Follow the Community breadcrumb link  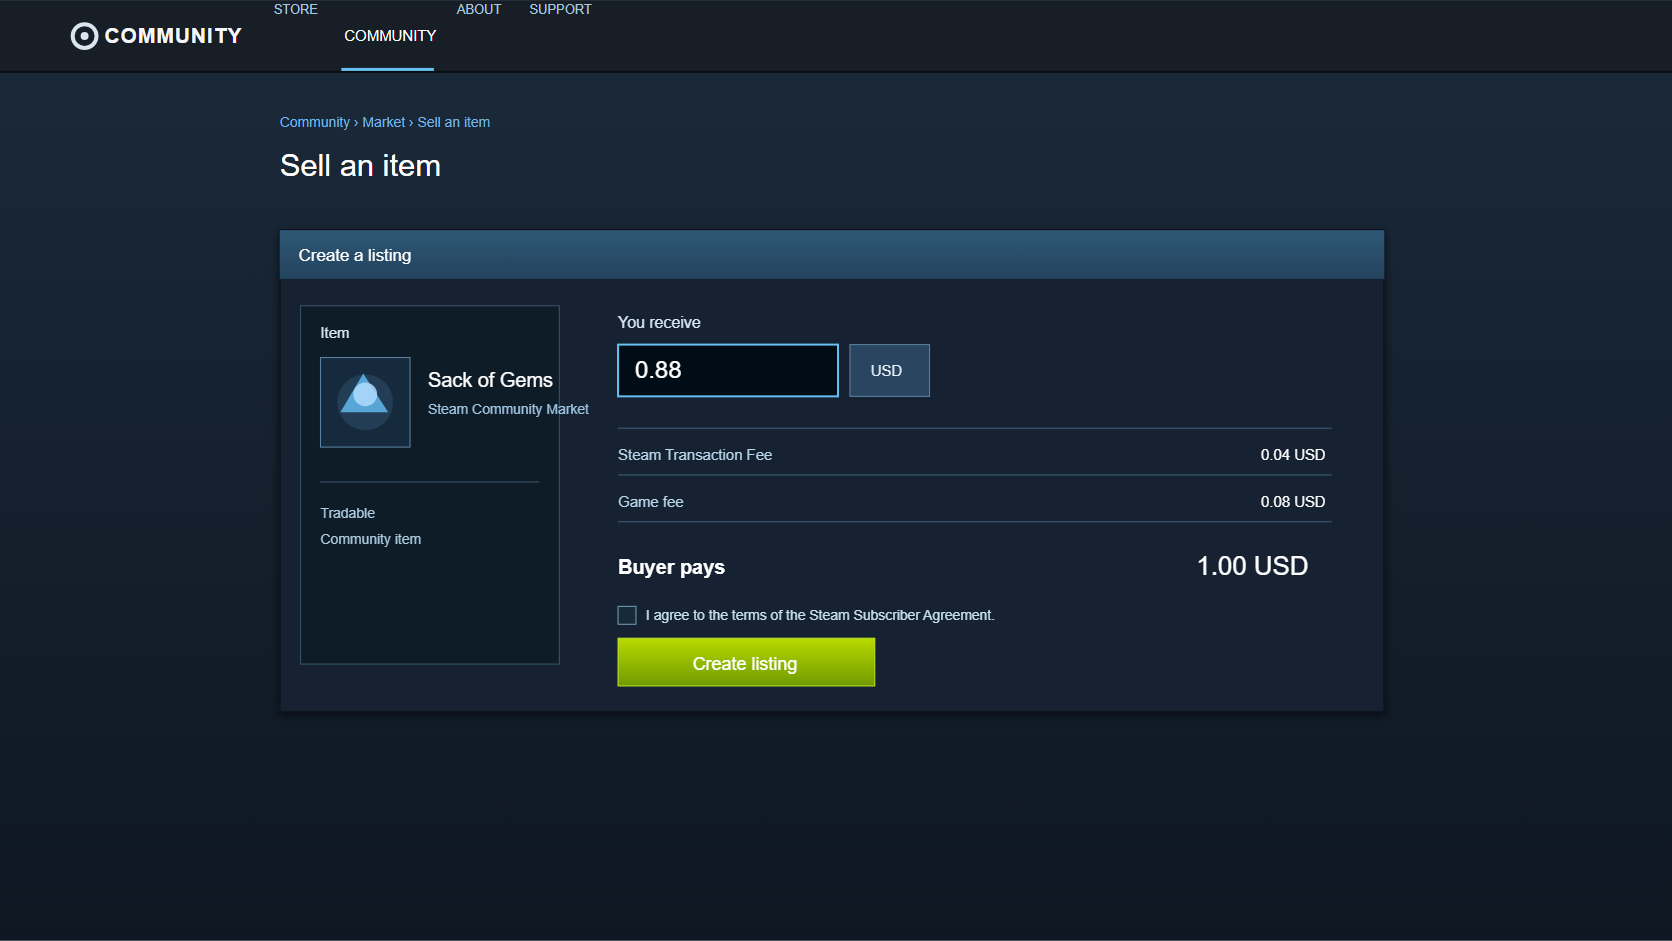315,122
